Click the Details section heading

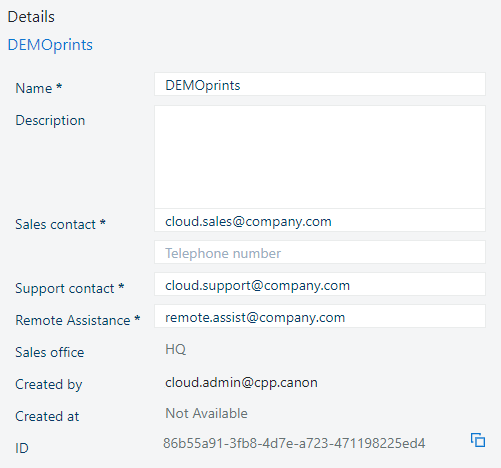point(31,17)
